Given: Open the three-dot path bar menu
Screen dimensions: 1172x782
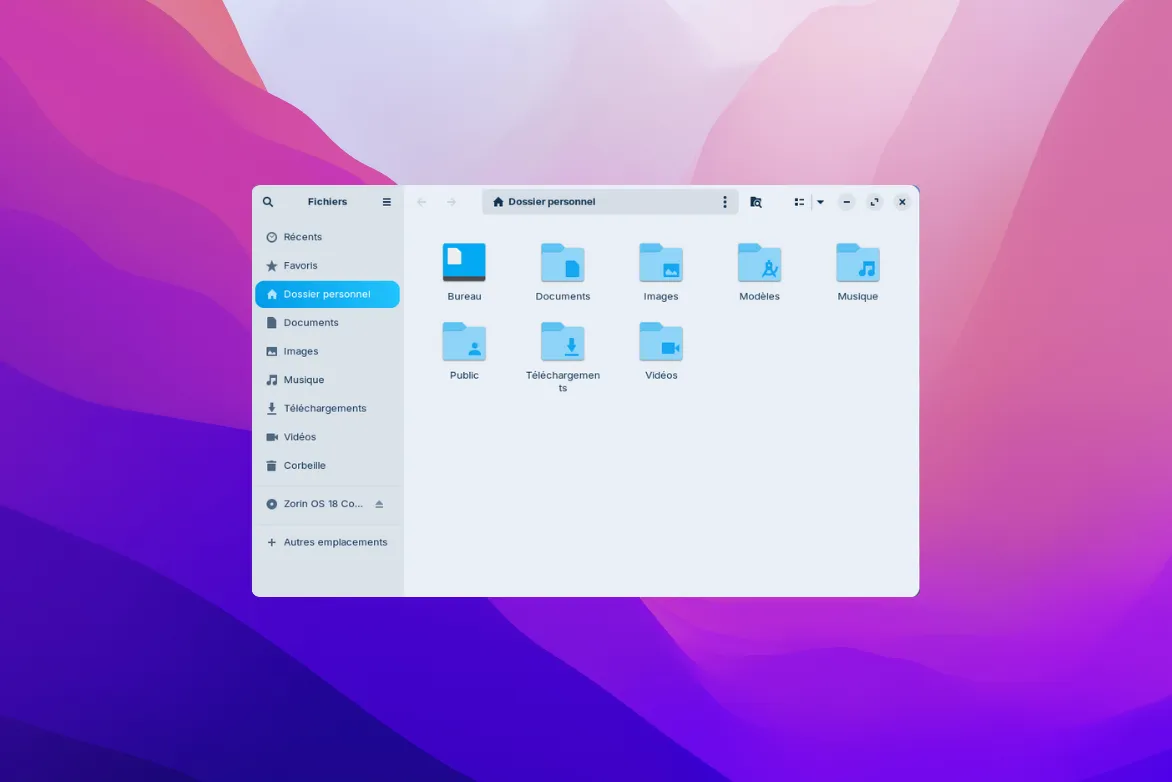Looking at the screenshot, I should pos(725,201).
